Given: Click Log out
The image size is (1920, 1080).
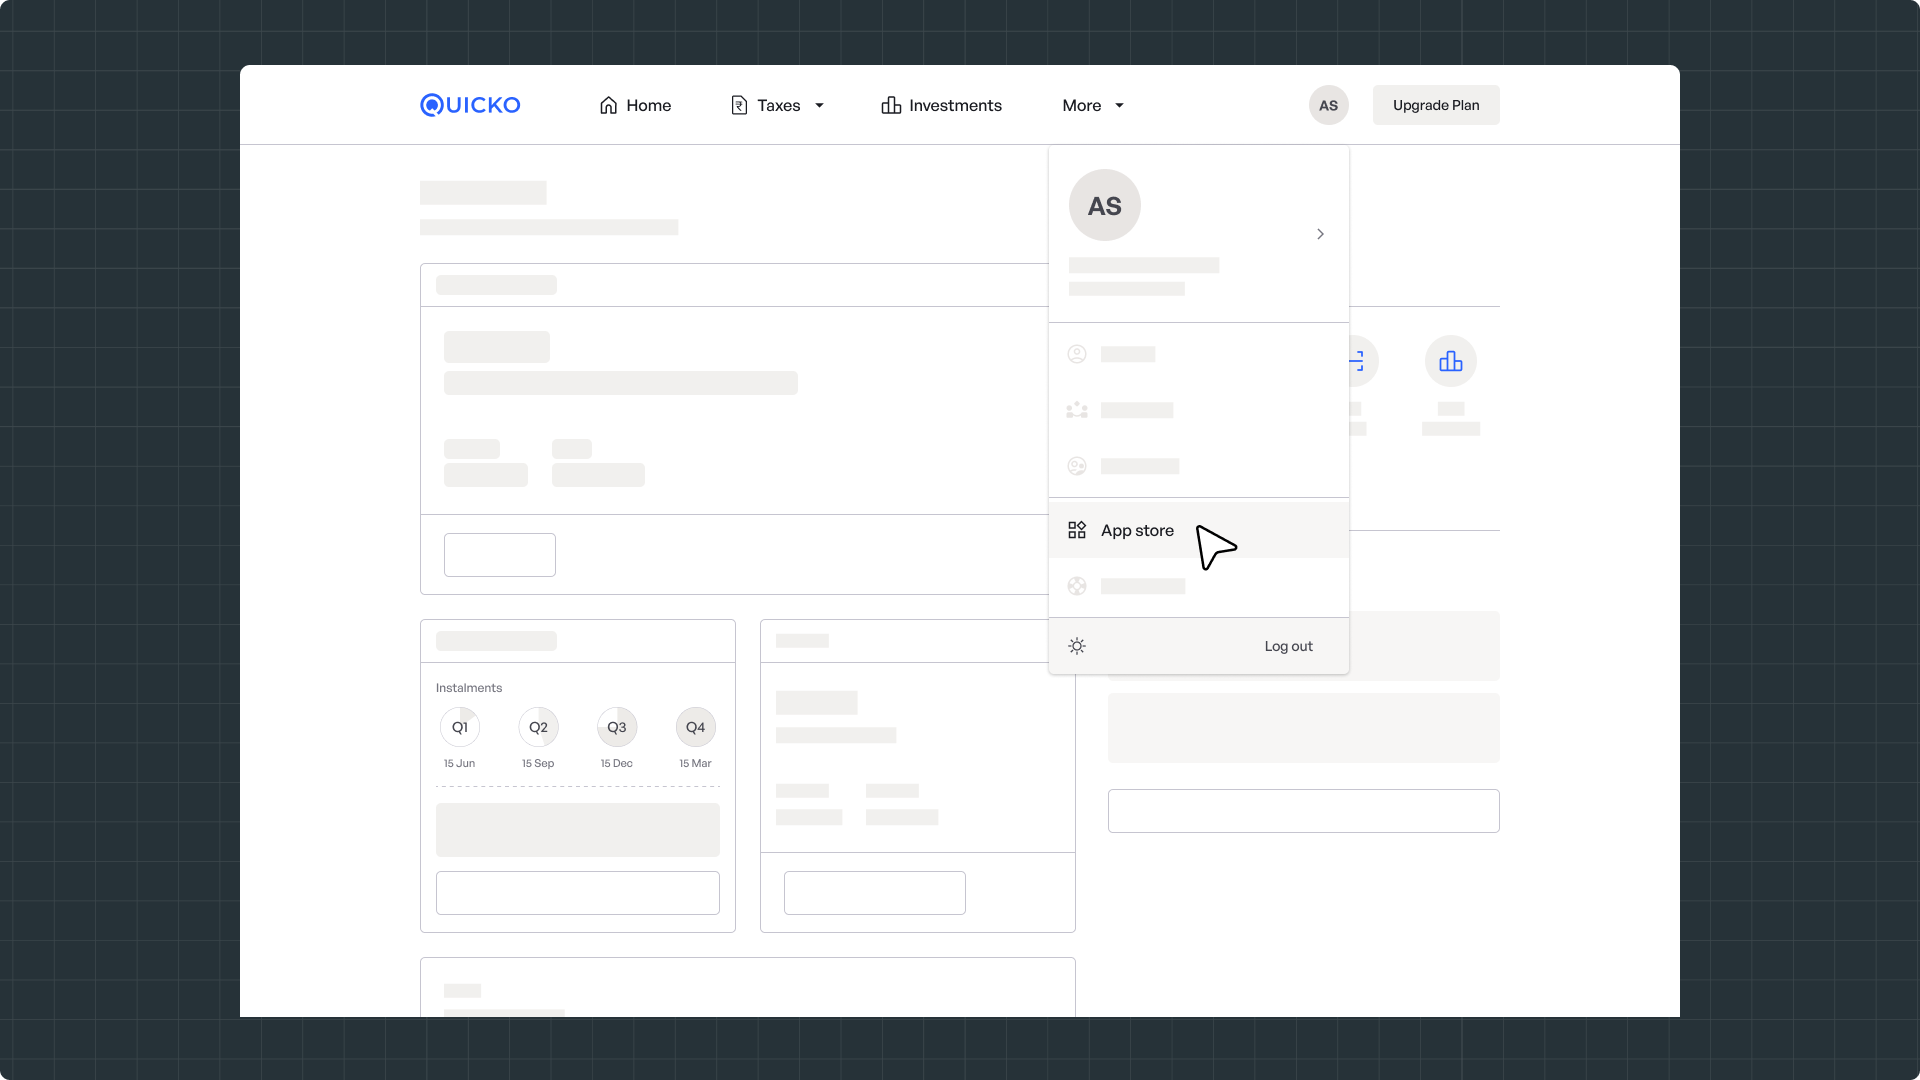Looking at the screenshot, I should pos(1288,646).
